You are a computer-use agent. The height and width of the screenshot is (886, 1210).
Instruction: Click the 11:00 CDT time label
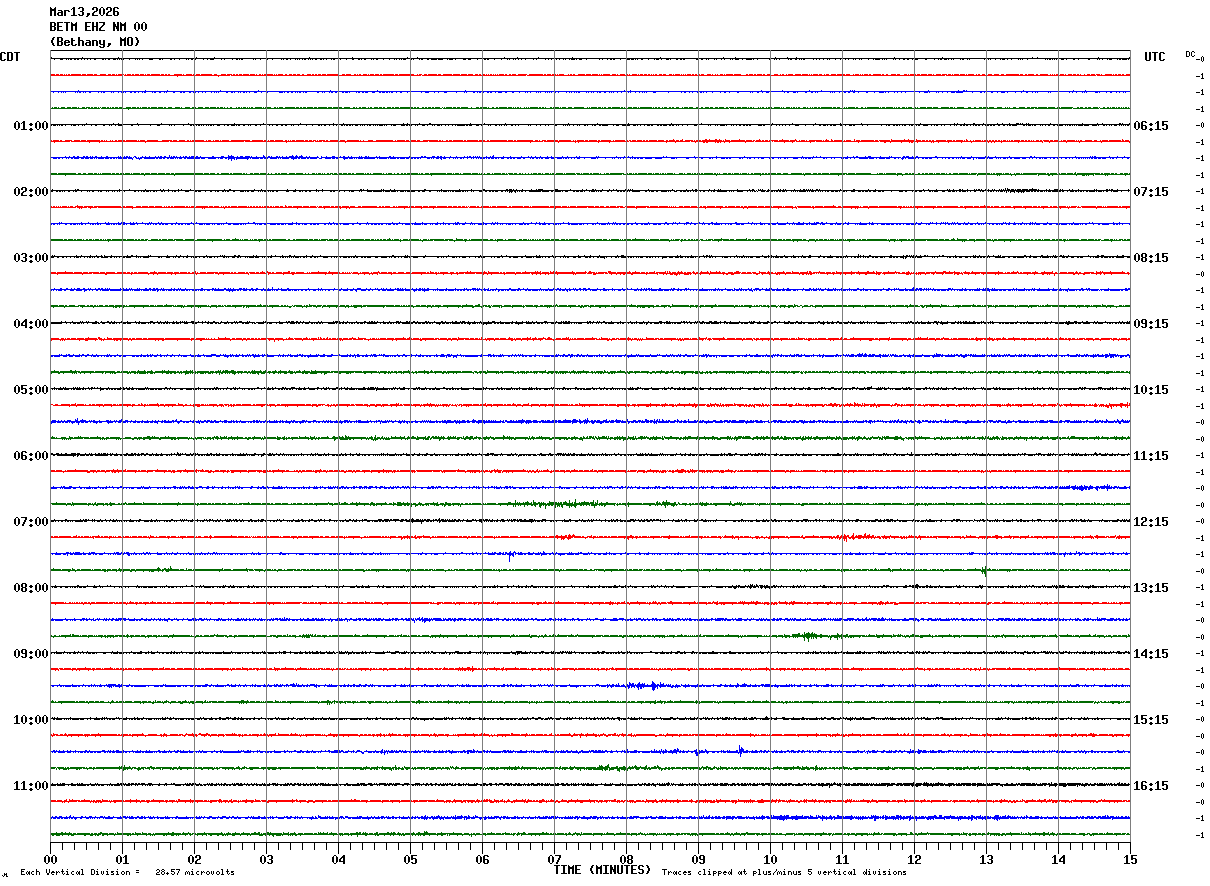pos(30,786)
